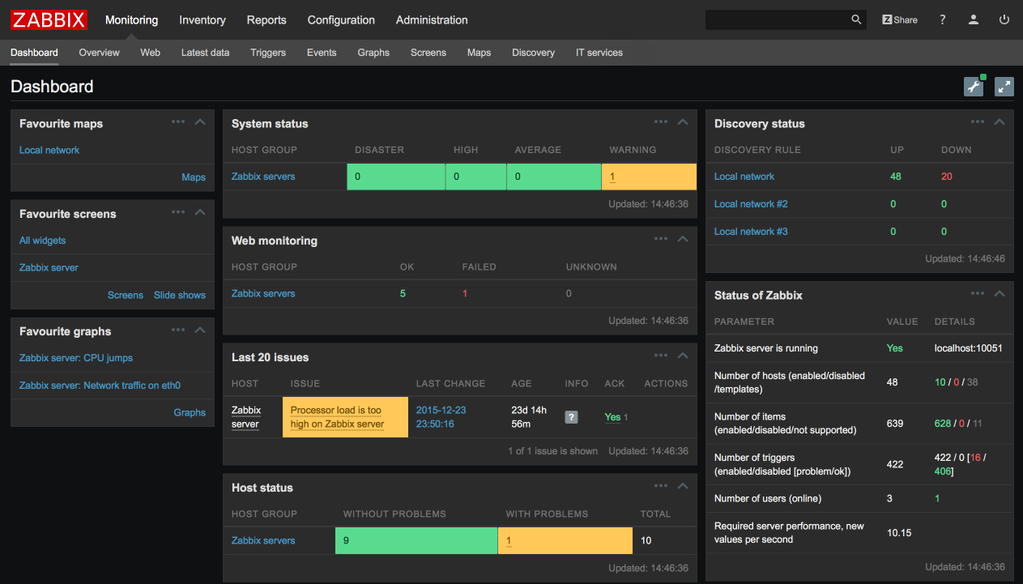Open the System status panel options menu
Image resolution: width=1023 pixels, height=584 pixels.
[661, 121]
